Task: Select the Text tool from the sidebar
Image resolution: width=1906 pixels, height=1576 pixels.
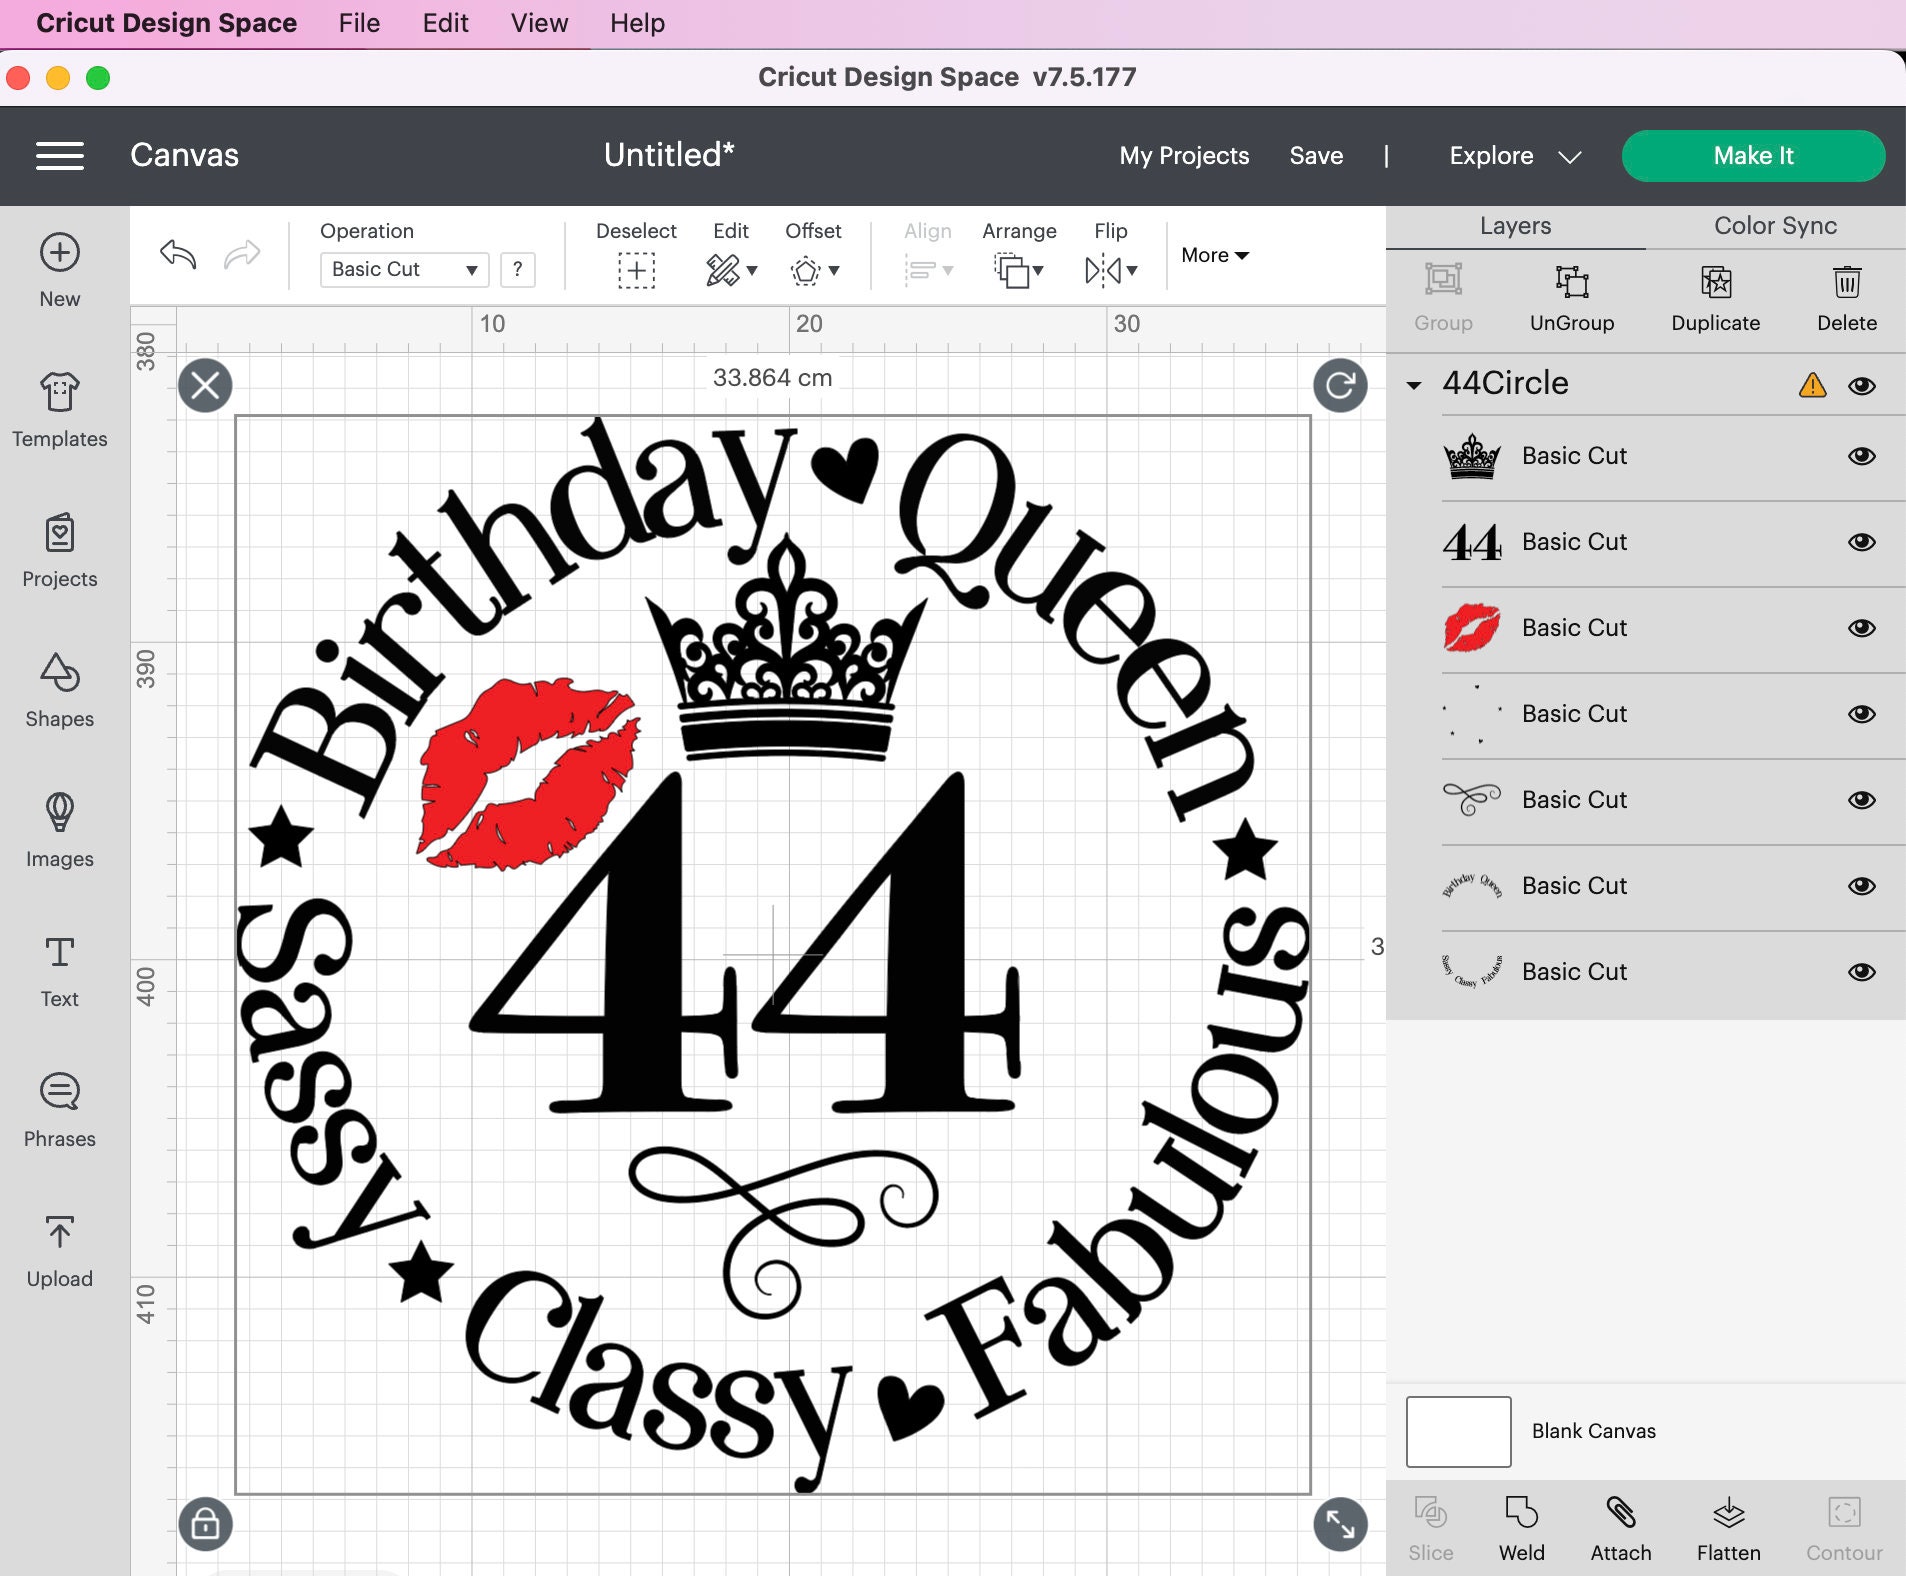Action: click(x=59, y=971)
